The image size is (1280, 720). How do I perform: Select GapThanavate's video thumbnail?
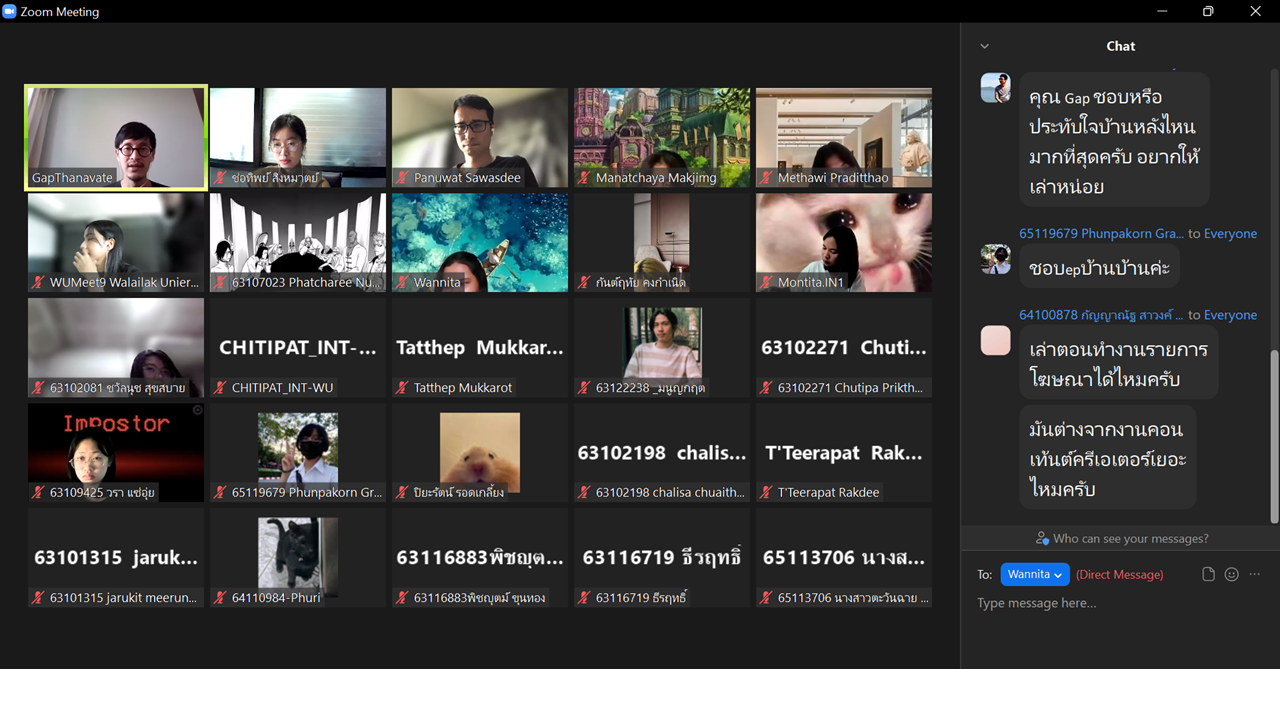(x=116, y=137)
